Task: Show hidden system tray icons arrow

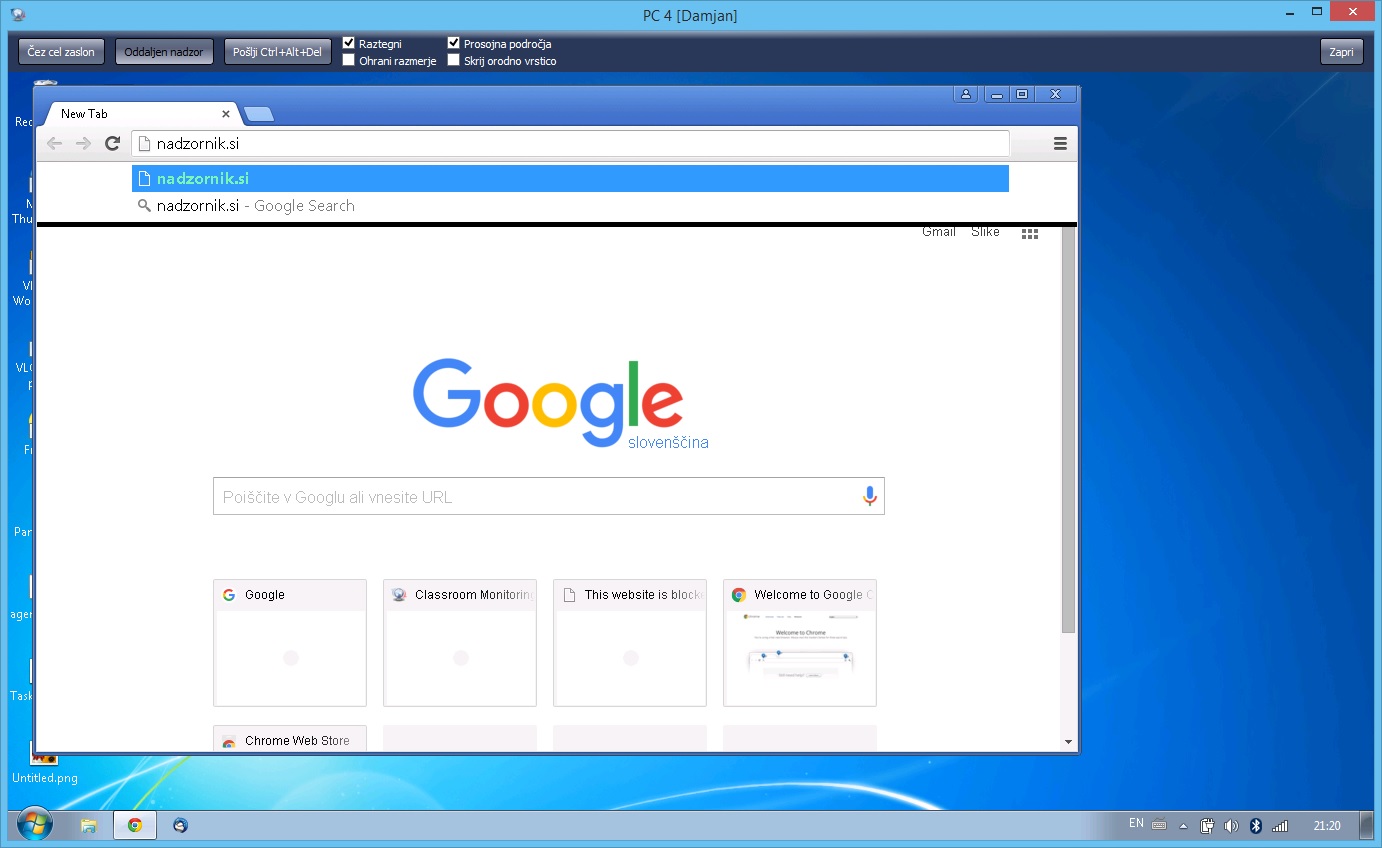Action: 1184,826
